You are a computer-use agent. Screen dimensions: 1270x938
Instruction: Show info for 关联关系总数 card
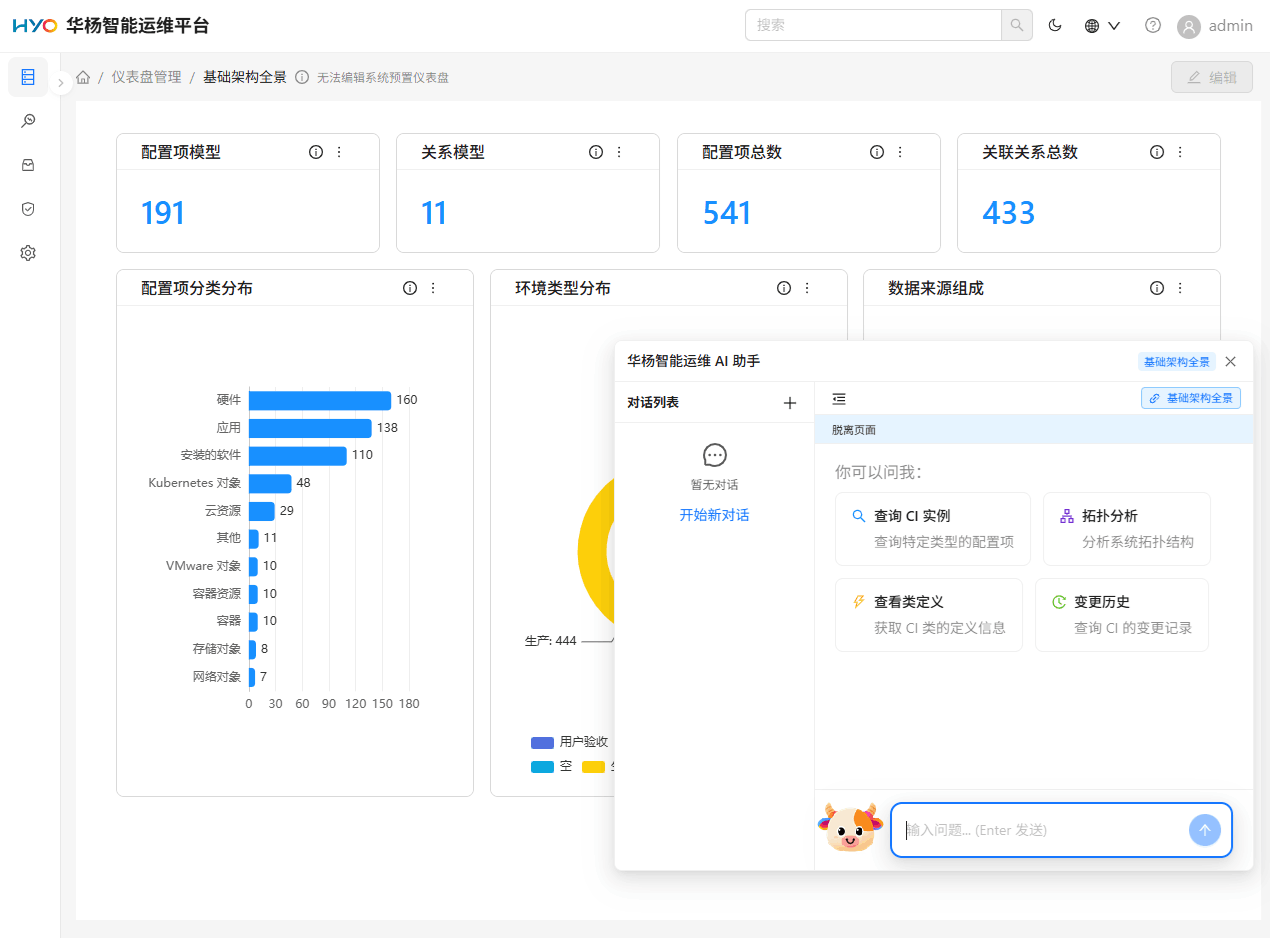(x=1157, y=152)
